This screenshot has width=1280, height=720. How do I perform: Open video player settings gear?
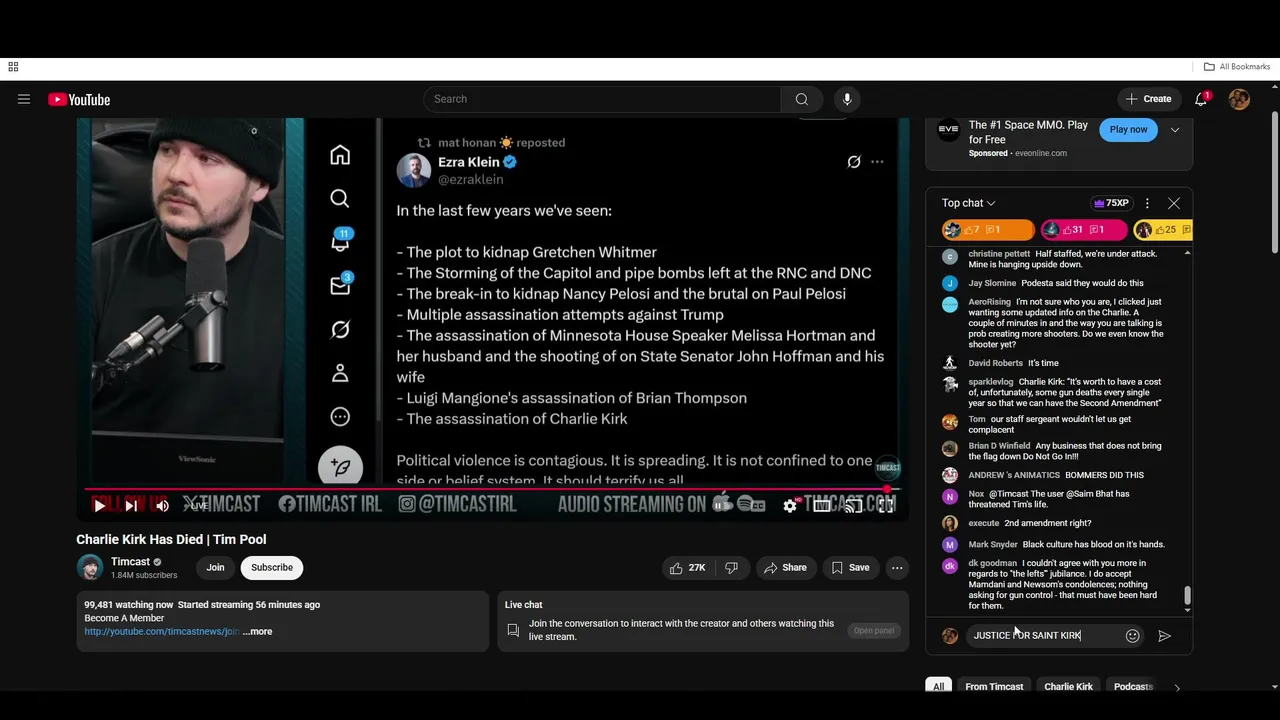(790, 506)
